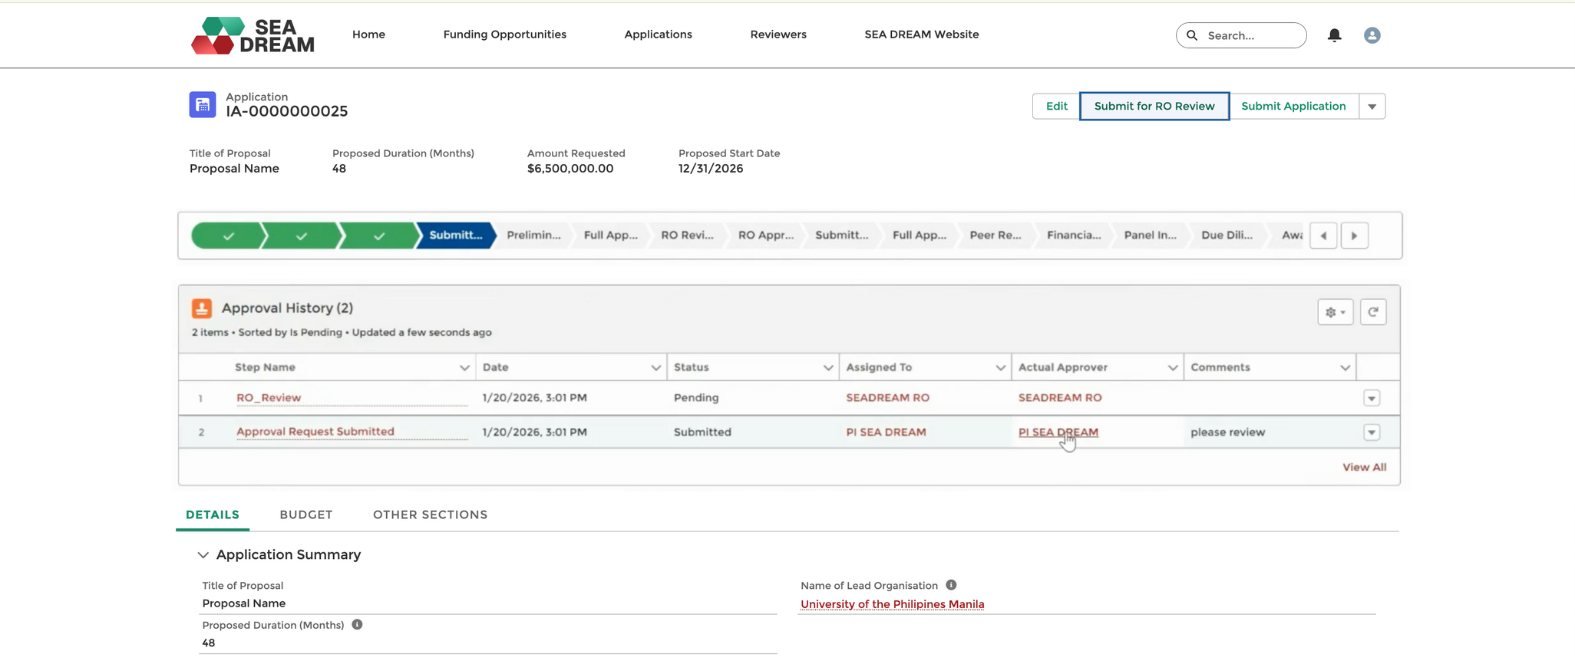Click into the Search field

[1250, 35]
